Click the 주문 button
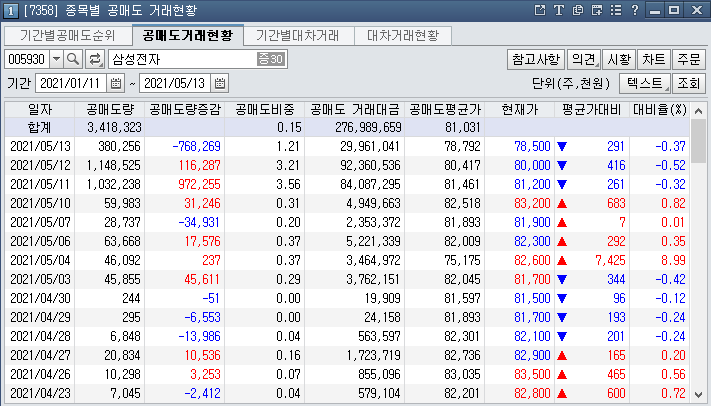This screenshot has width=711, height=406. point(689,59)
